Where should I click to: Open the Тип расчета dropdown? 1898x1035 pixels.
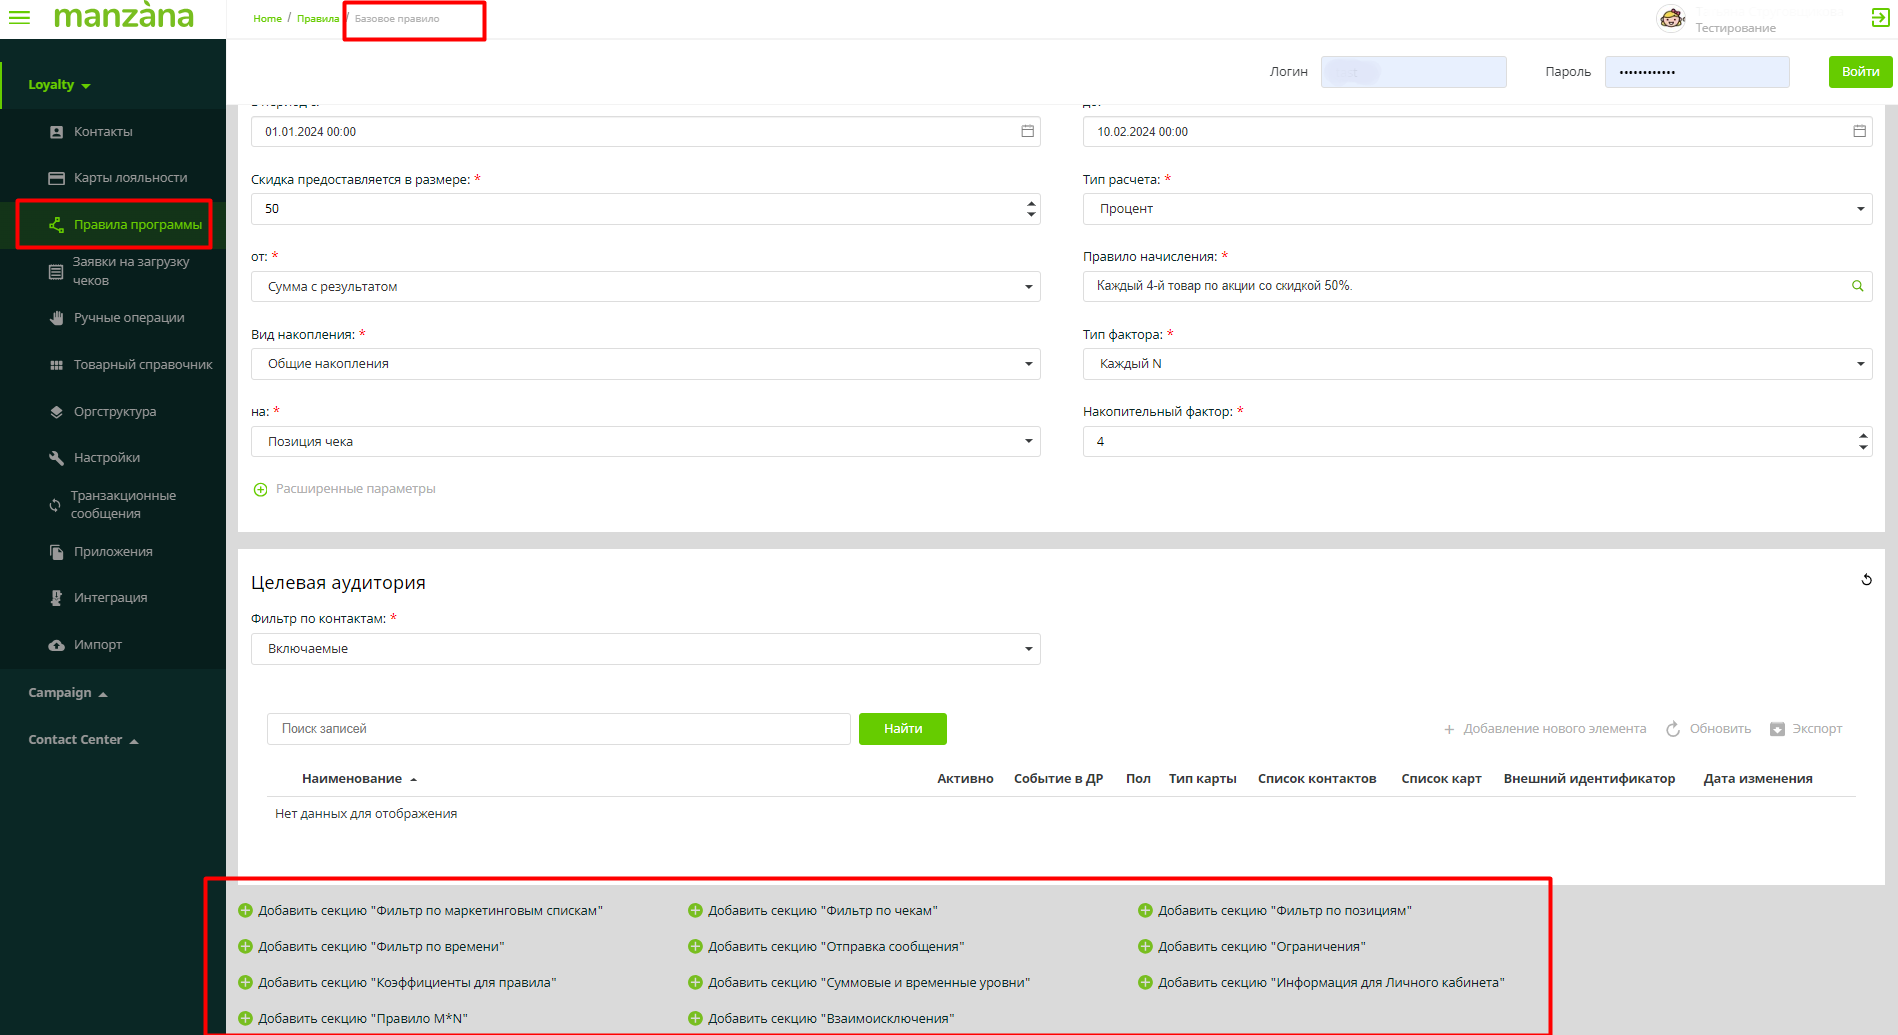[x=1476, y=209]
